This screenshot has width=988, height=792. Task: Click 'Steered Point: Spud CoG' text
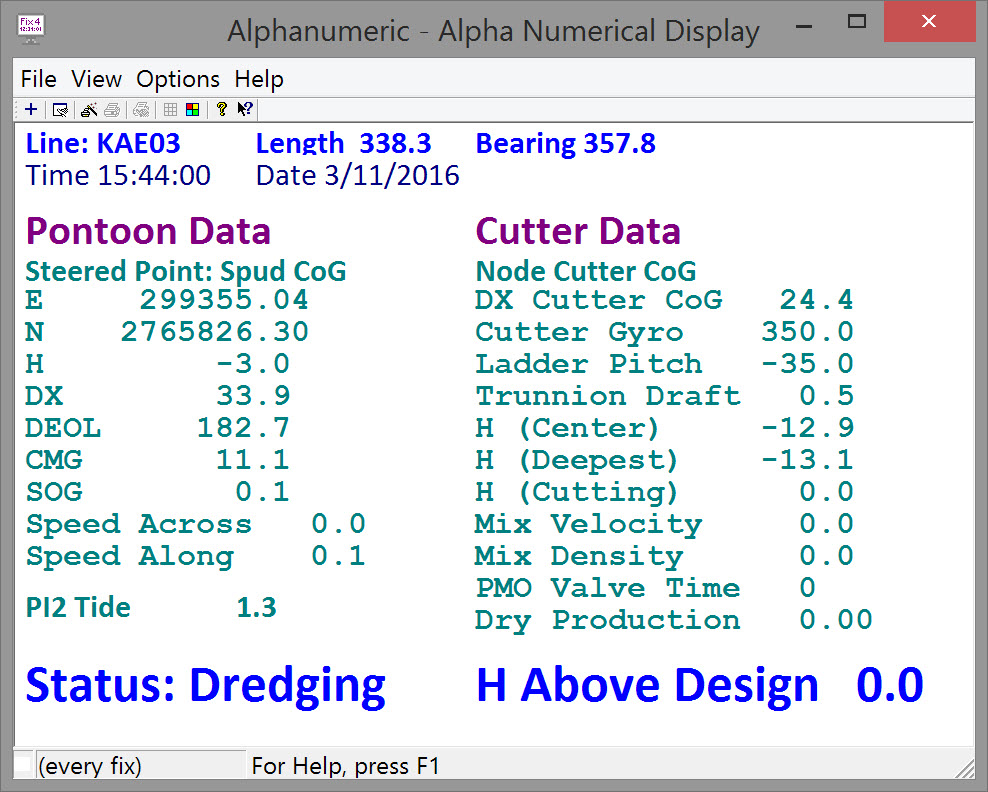click(x=186, y=272)
